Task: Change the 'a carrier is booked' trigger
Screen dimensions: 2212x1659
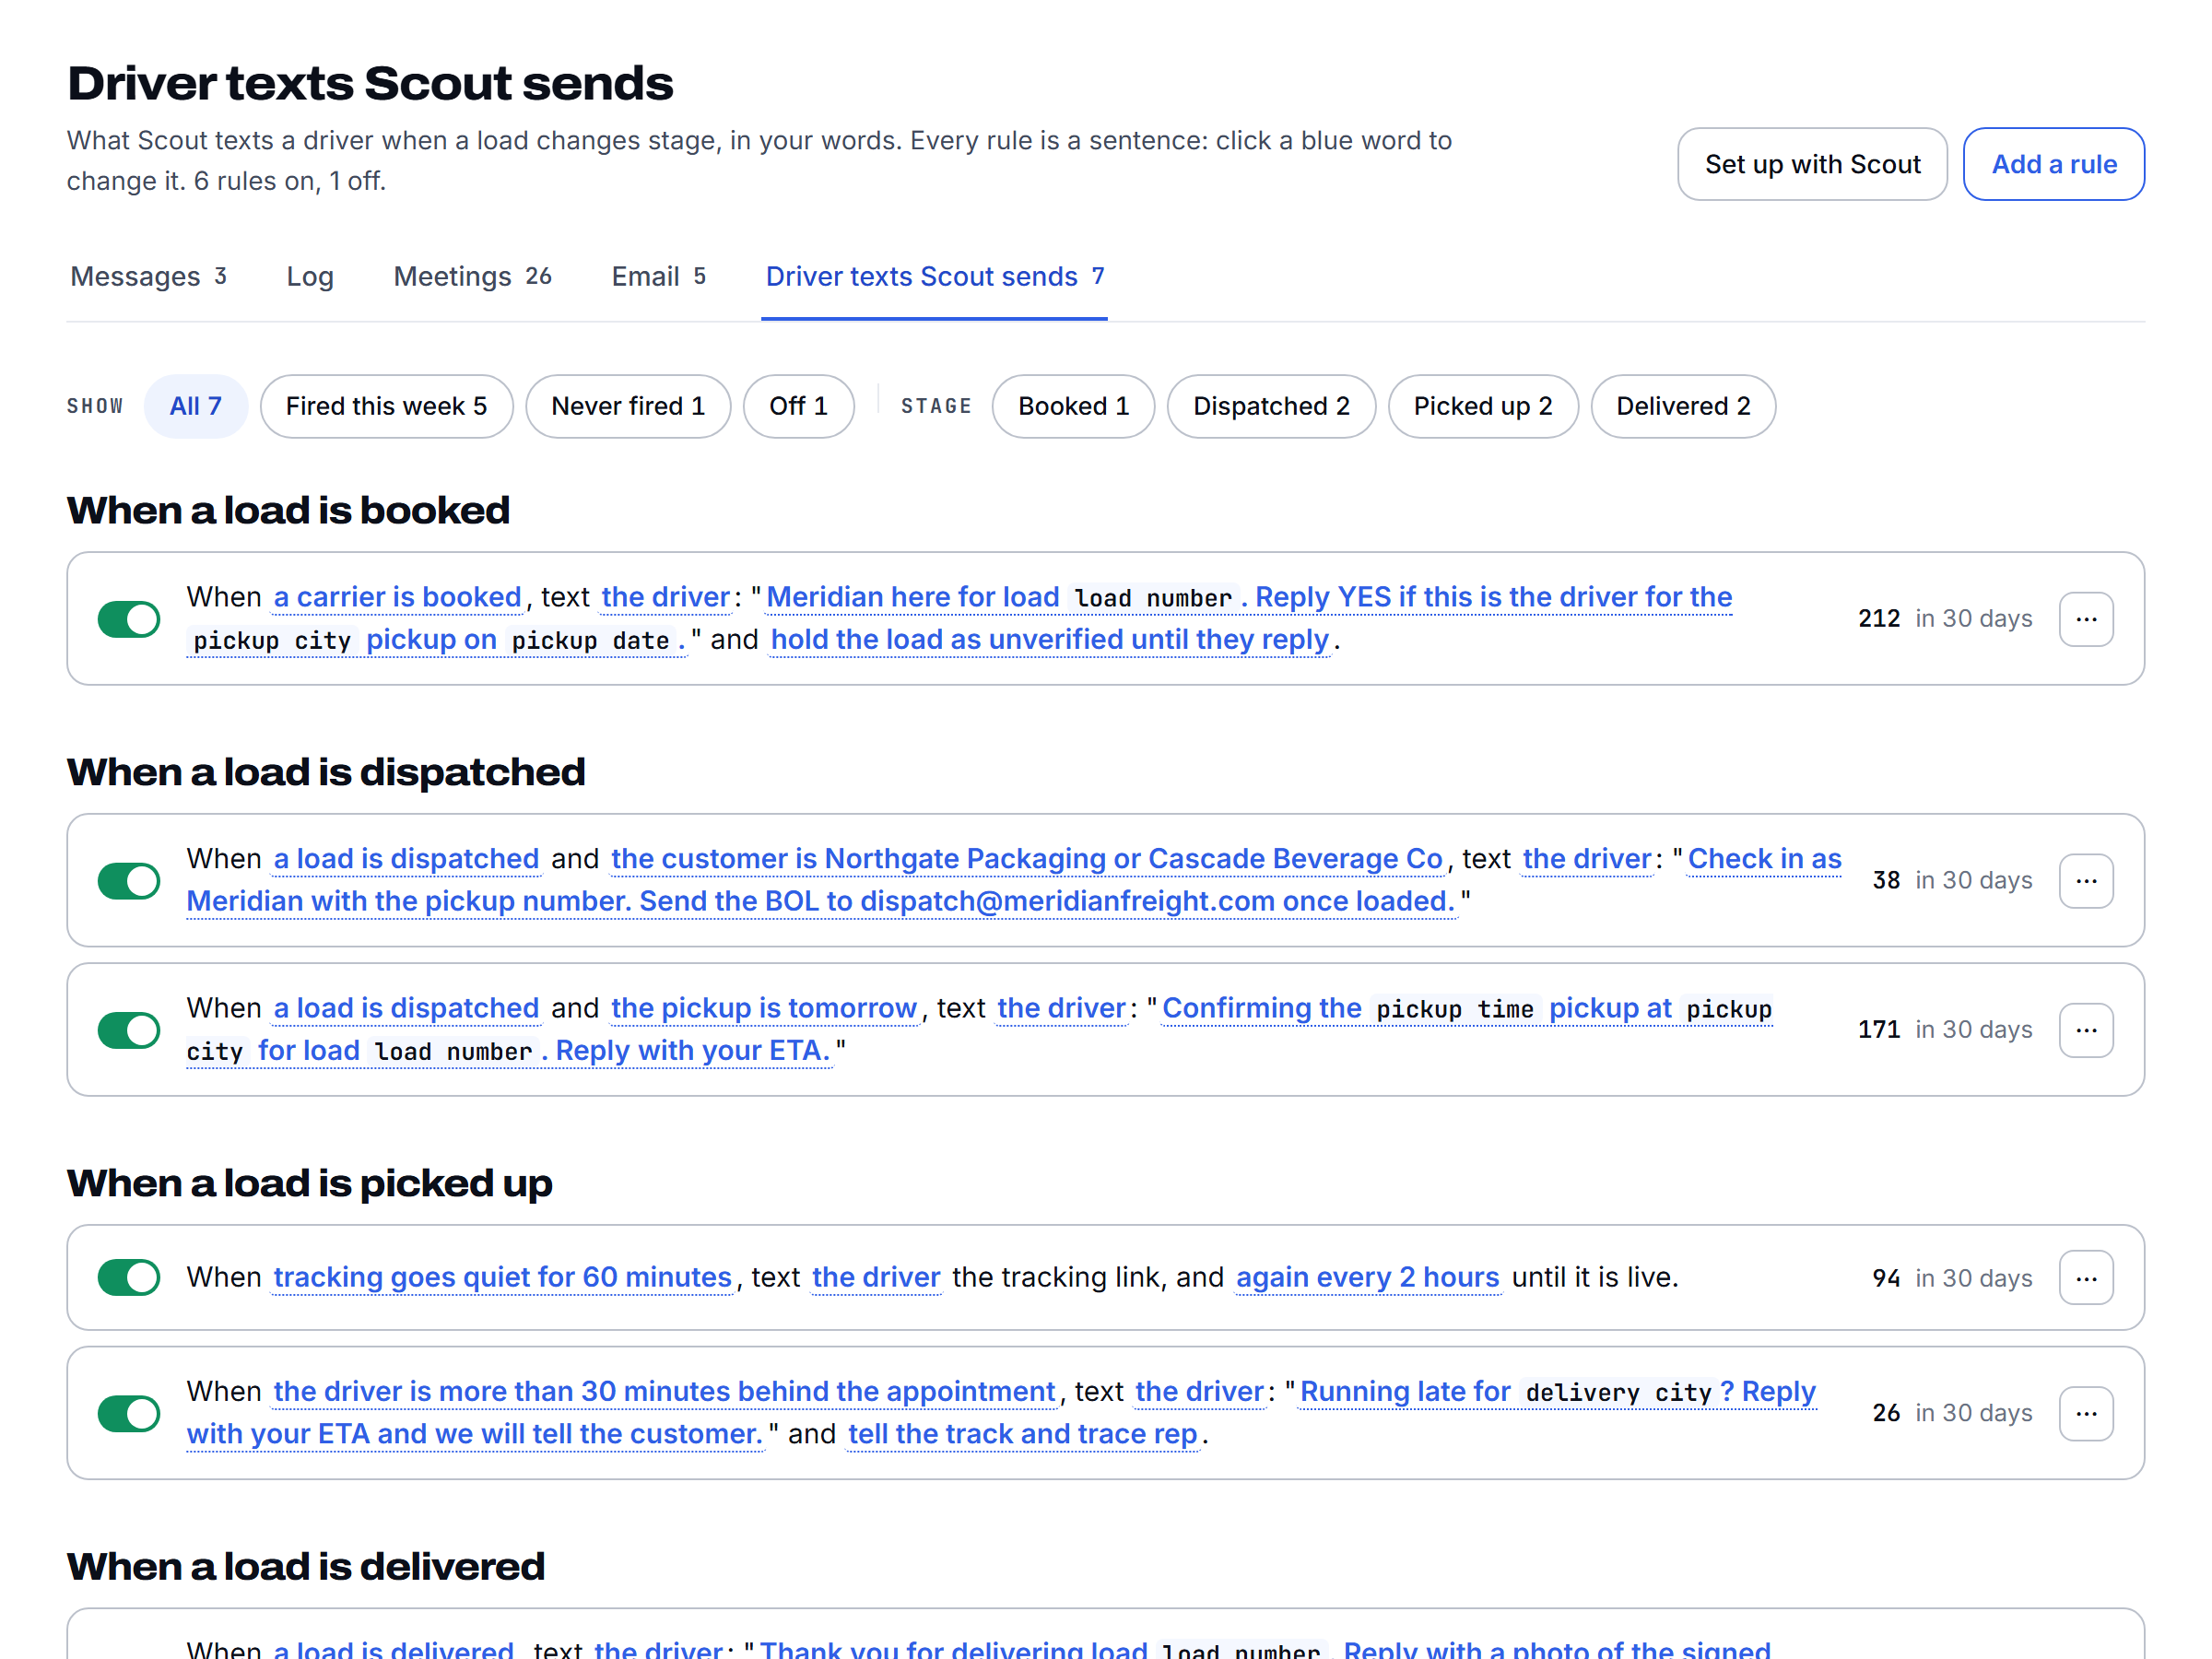Action: click(397, 597)
